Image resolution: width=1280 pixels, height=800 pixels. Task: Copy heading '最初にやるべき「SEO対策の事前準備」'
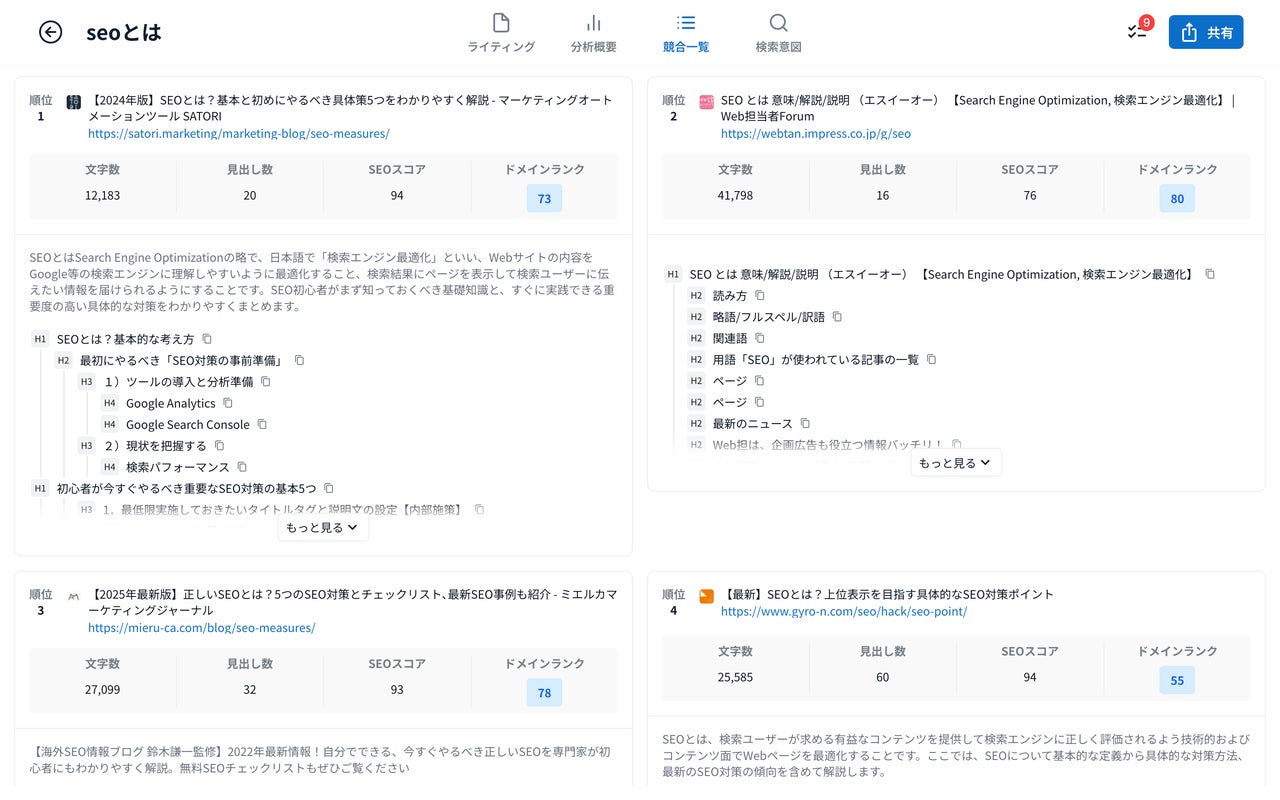(x=299, y=360)
